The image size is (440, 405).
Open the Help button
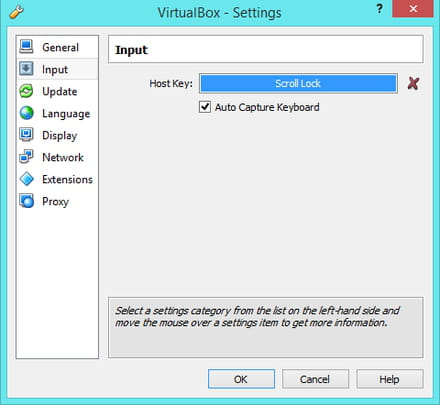pyautogui.click(x=390, y=379)
